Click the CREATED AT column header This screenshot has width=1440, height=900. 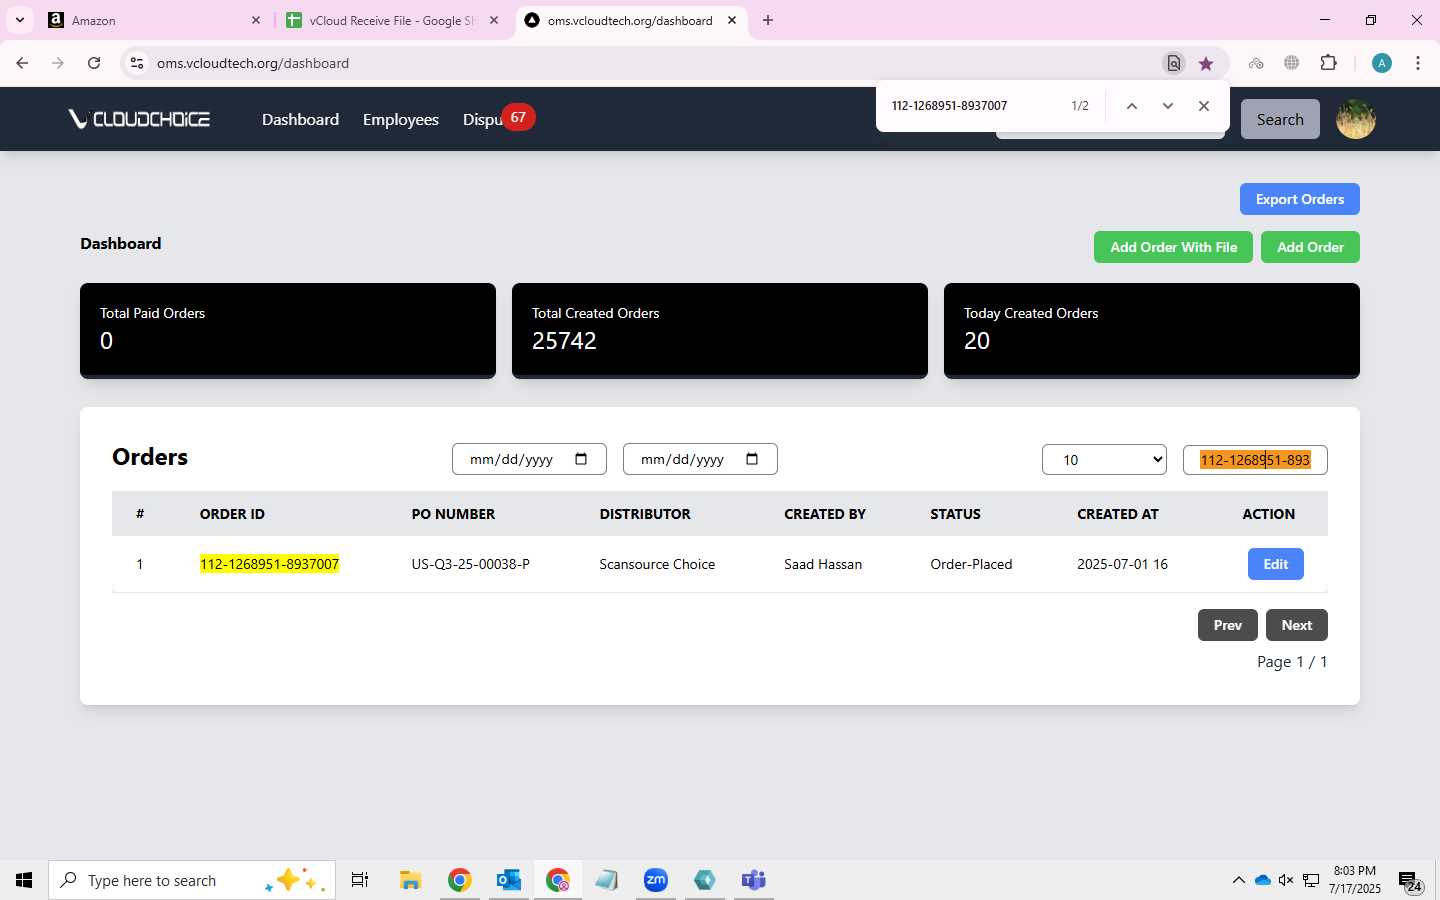pyautogui.click(x=1118, y=514)
